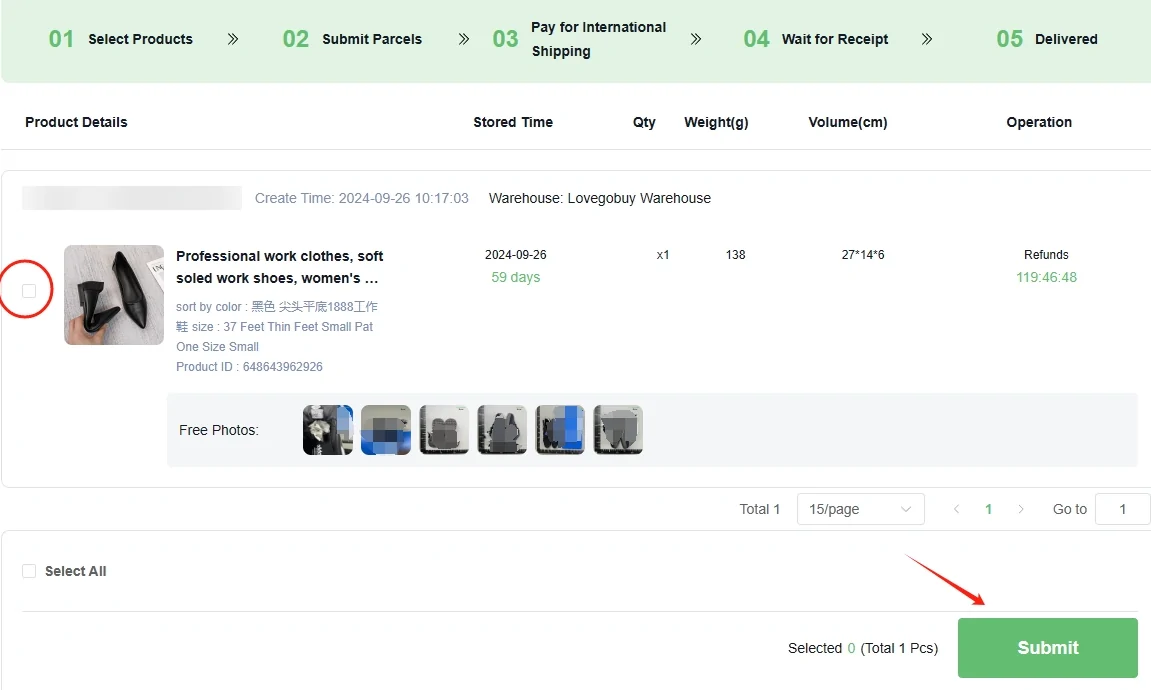
Task: Click the refund countdown 119:46:48
Action: pyautogui.click(x=1046, y=277)
